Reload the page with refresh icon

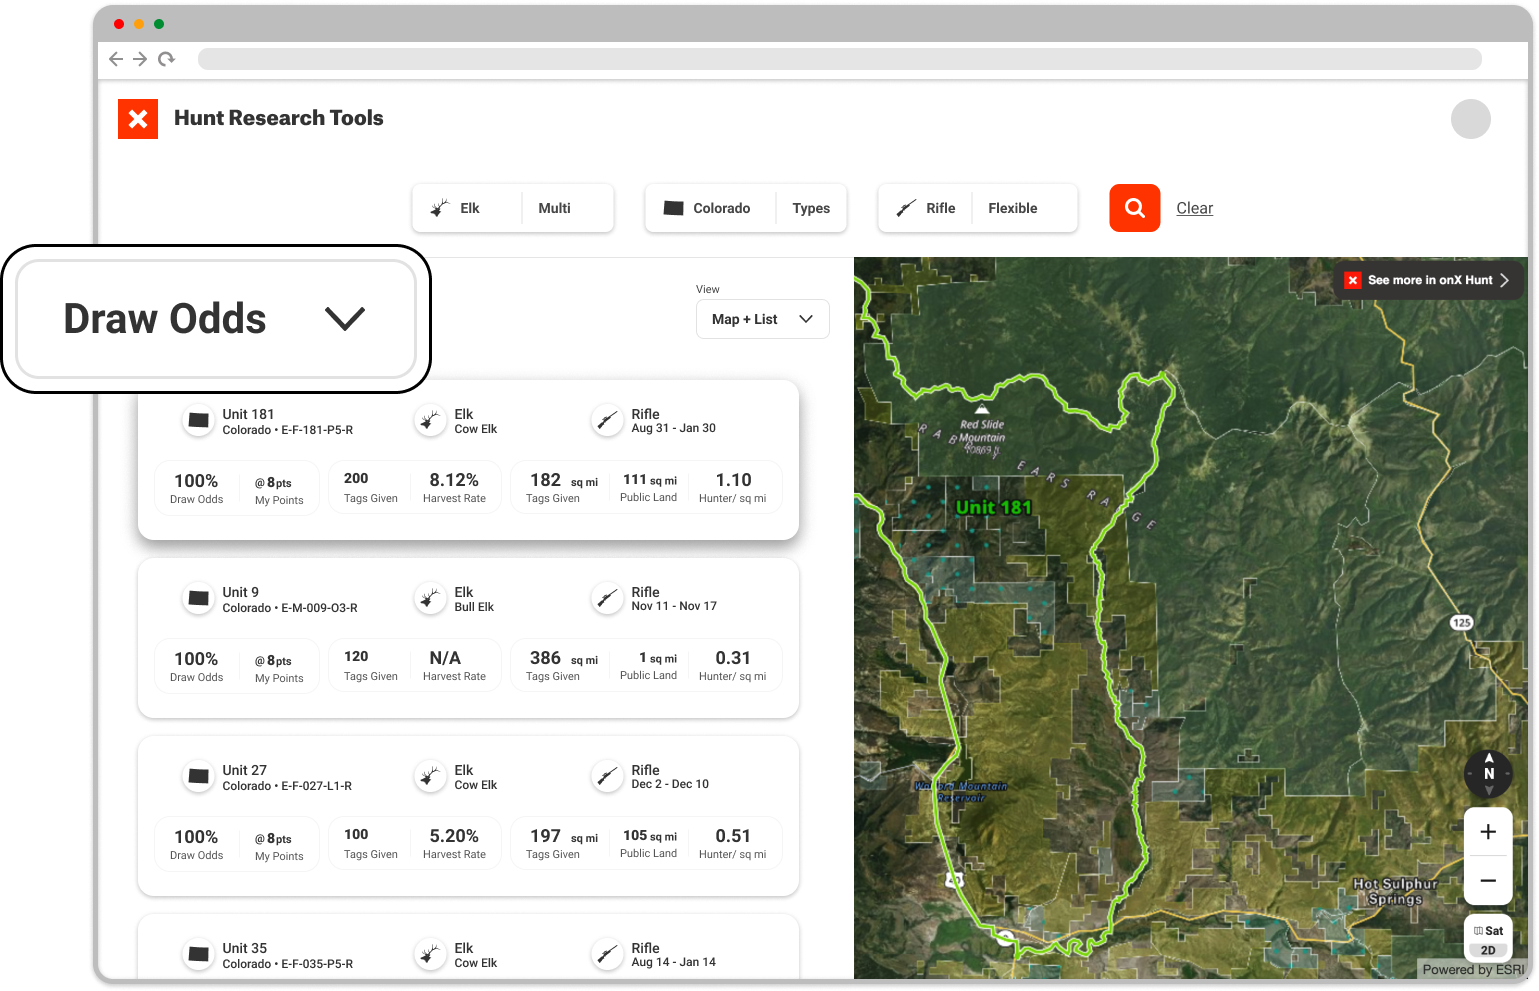click(166, 59)
